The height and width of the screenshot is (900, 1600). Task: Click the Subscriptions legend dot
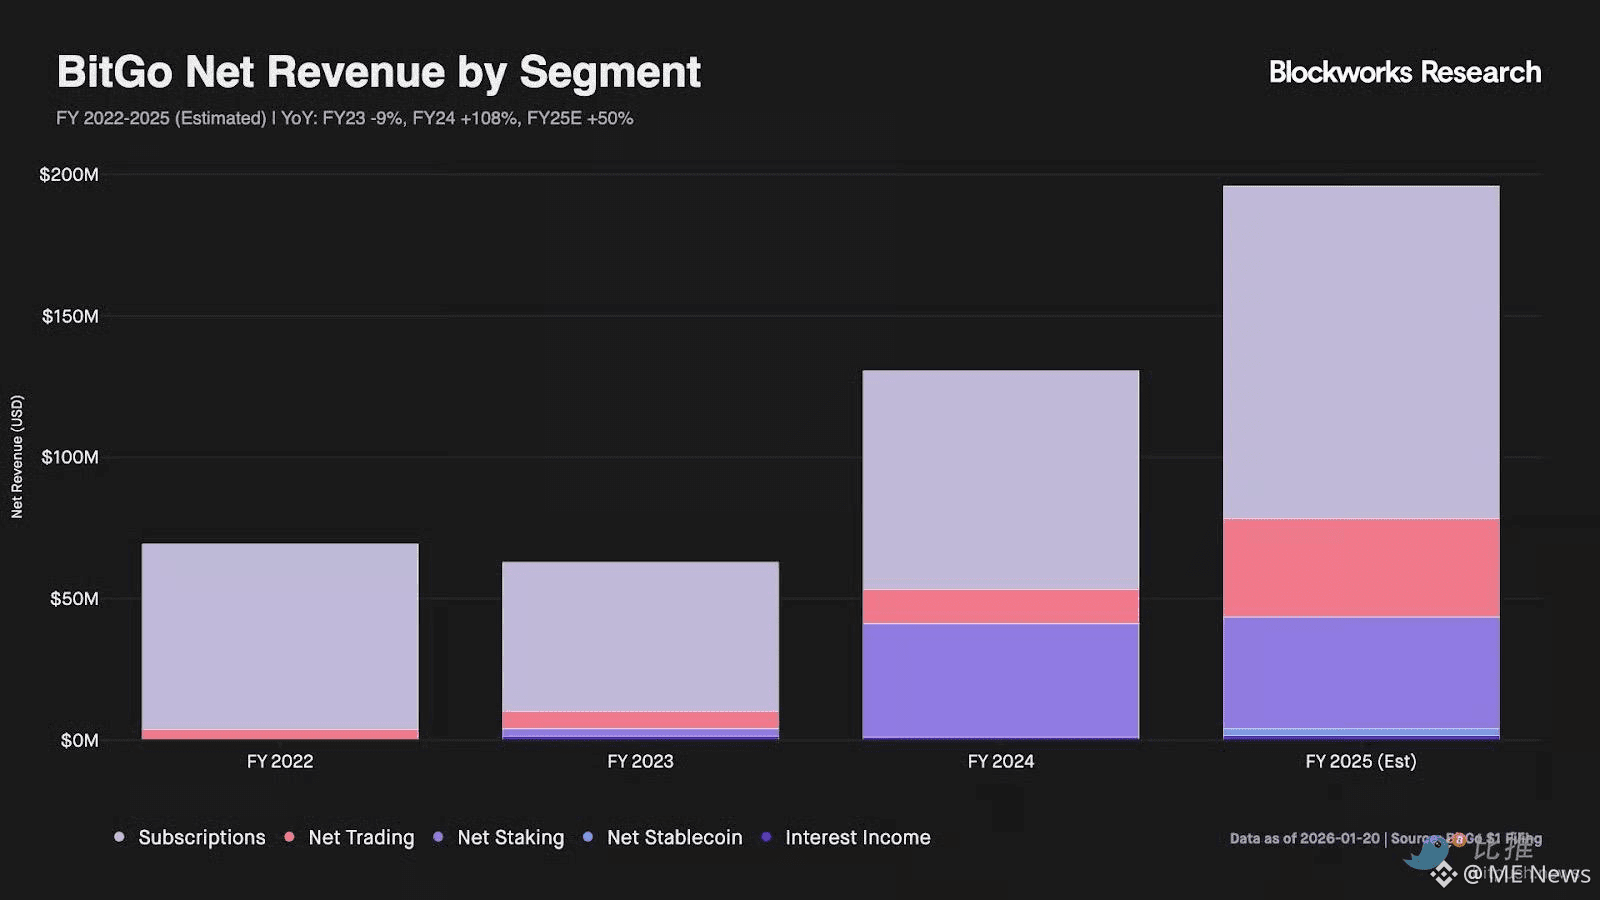point(120,837)
